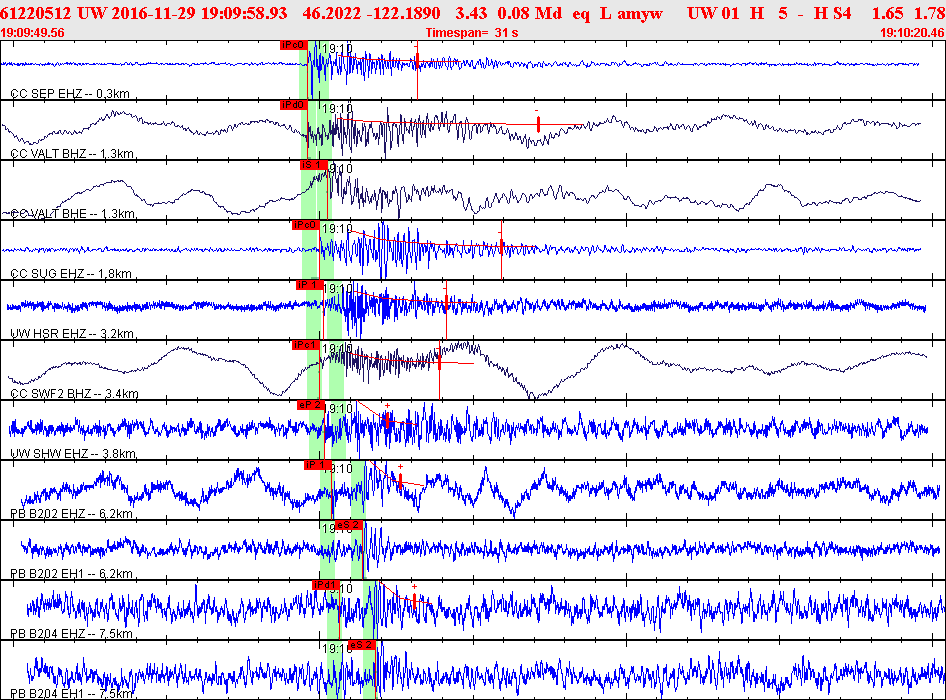Select the iPd1 pick flag on B204 EHZ
The height and width of the screenshot is (700, 946).
tap(326, 585)
